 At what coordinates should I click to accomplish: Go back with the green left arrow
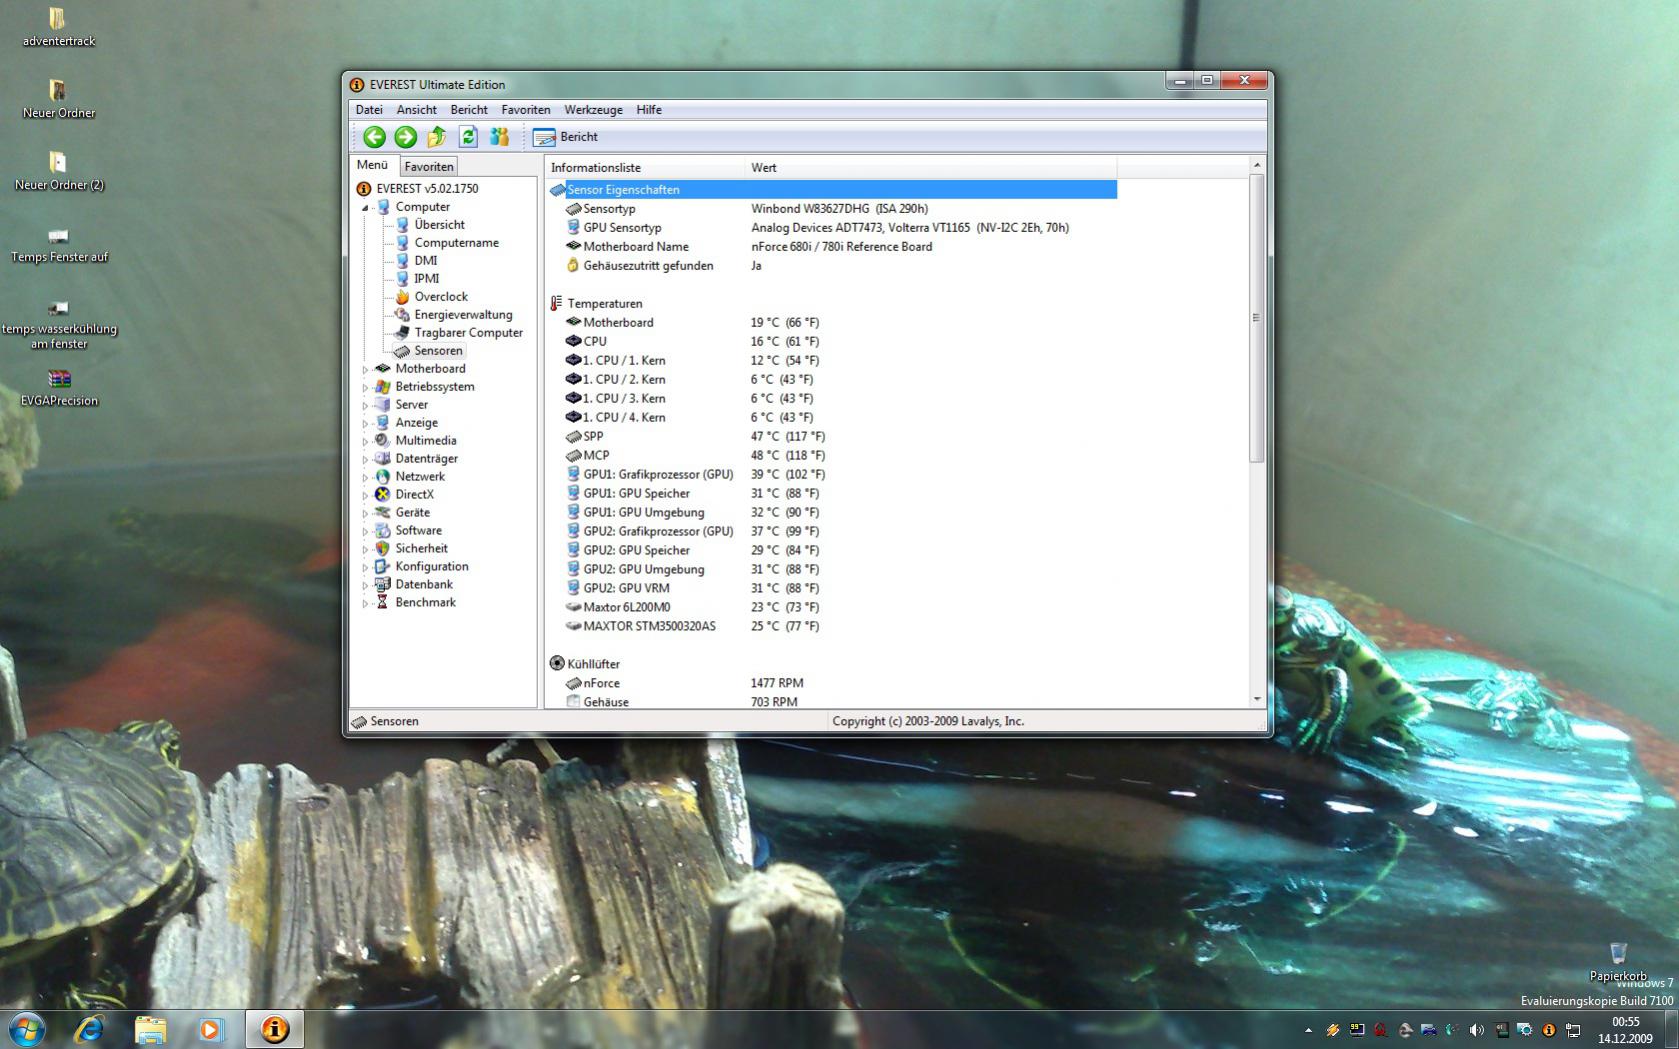pos(375,137)
